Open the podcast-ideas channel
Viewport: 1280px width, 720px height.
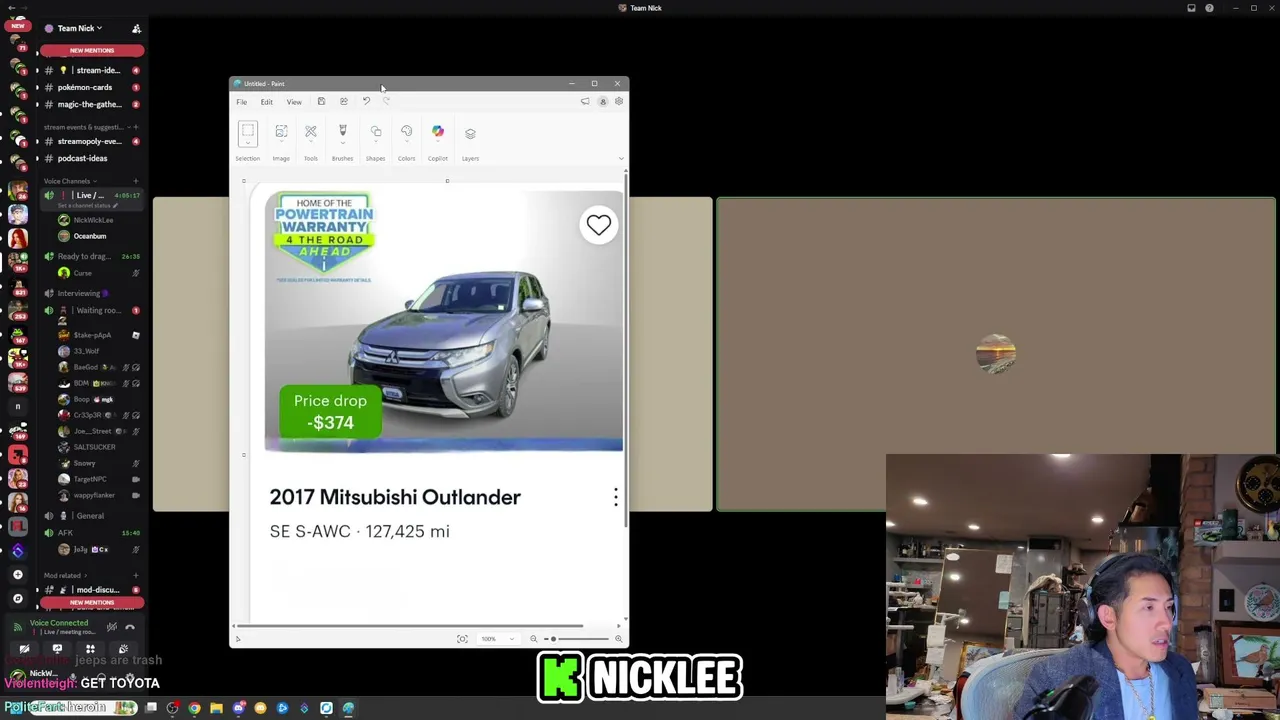coord(91,158)
